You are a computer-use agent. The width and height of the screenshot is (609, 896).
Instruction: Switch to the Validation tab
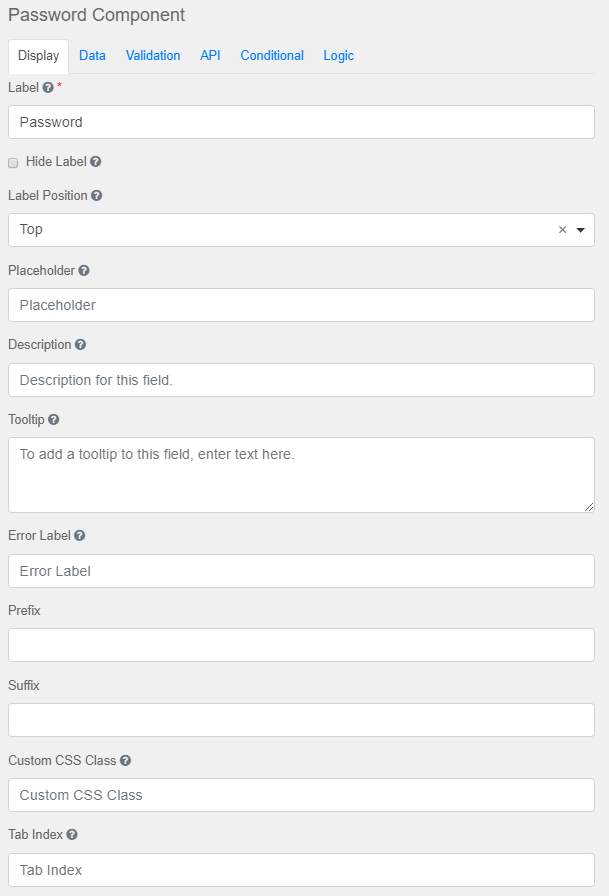(153, 56)
